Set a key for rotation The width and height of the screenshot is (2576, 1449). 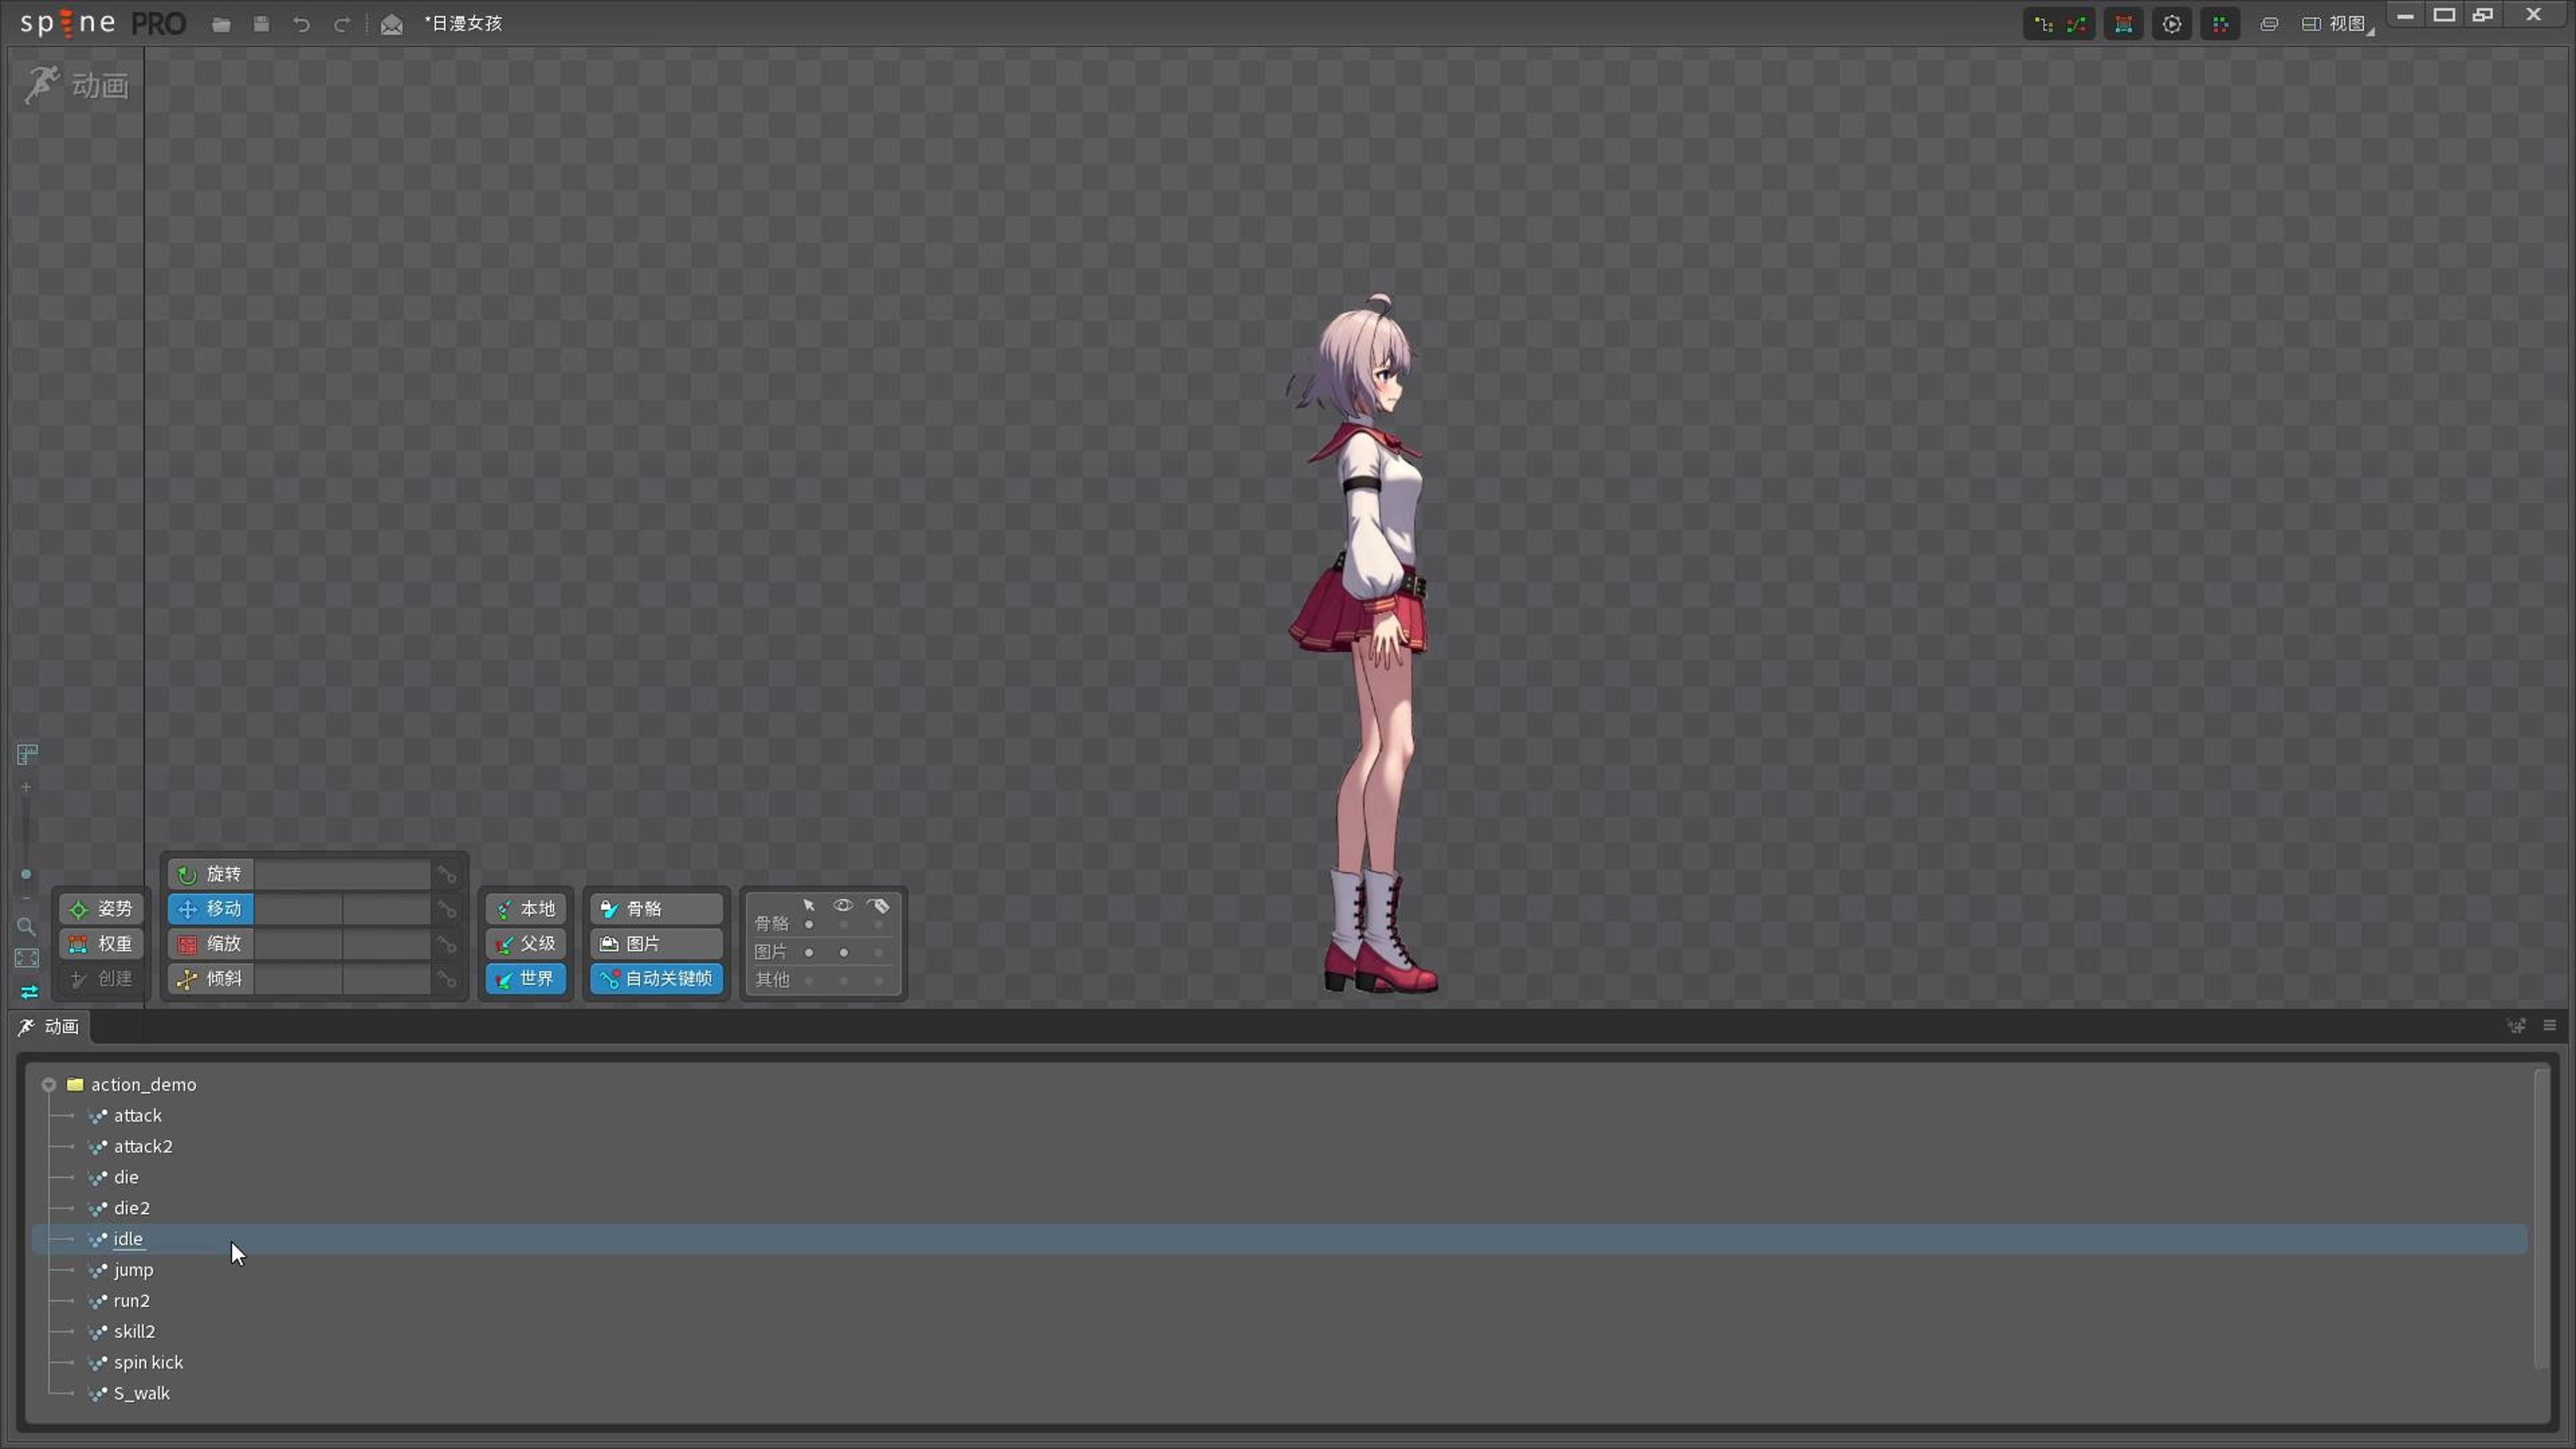(447, 875)
